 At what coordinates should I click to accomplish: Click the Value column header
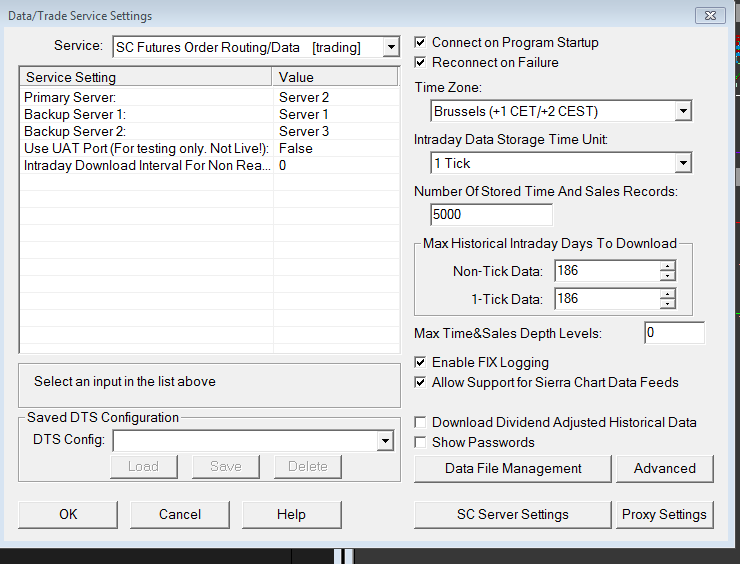pos(335,77)
